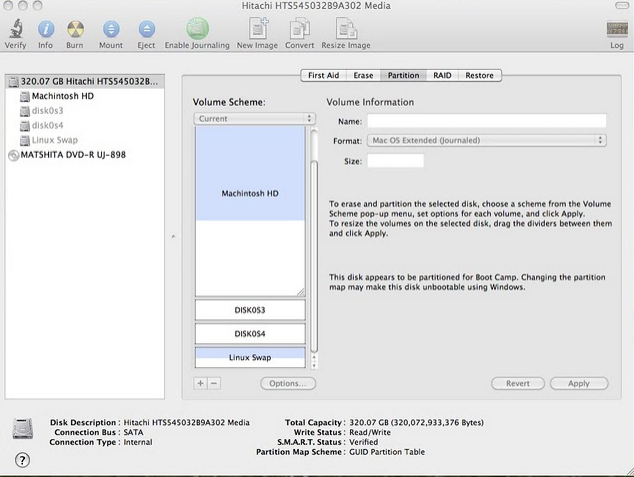Click the Burn toolbar icon

coord(75,29)
